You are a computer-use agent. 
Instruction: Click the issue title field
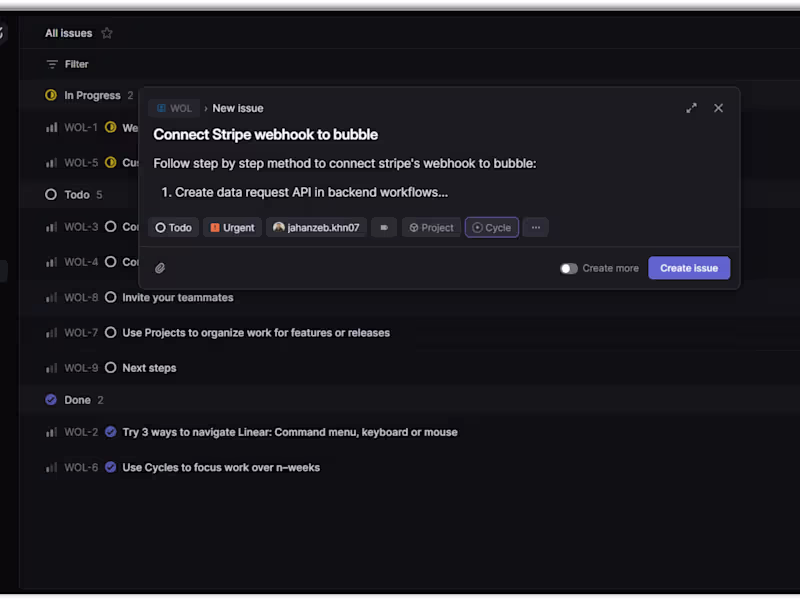click(266, 135)
